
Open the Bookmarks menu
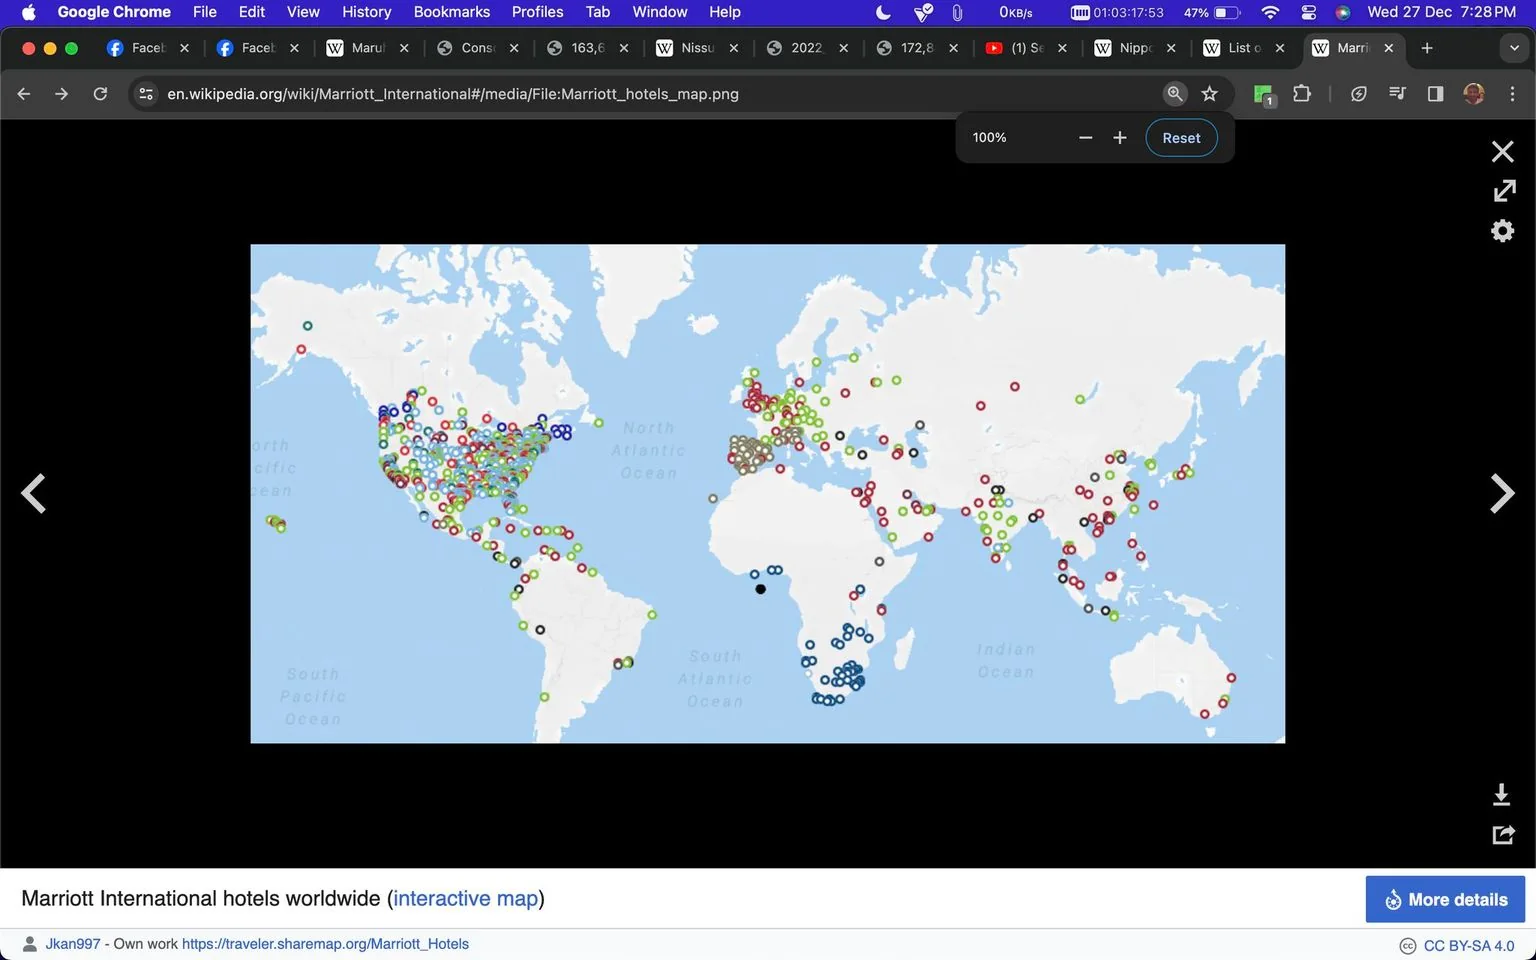[451, 12]
